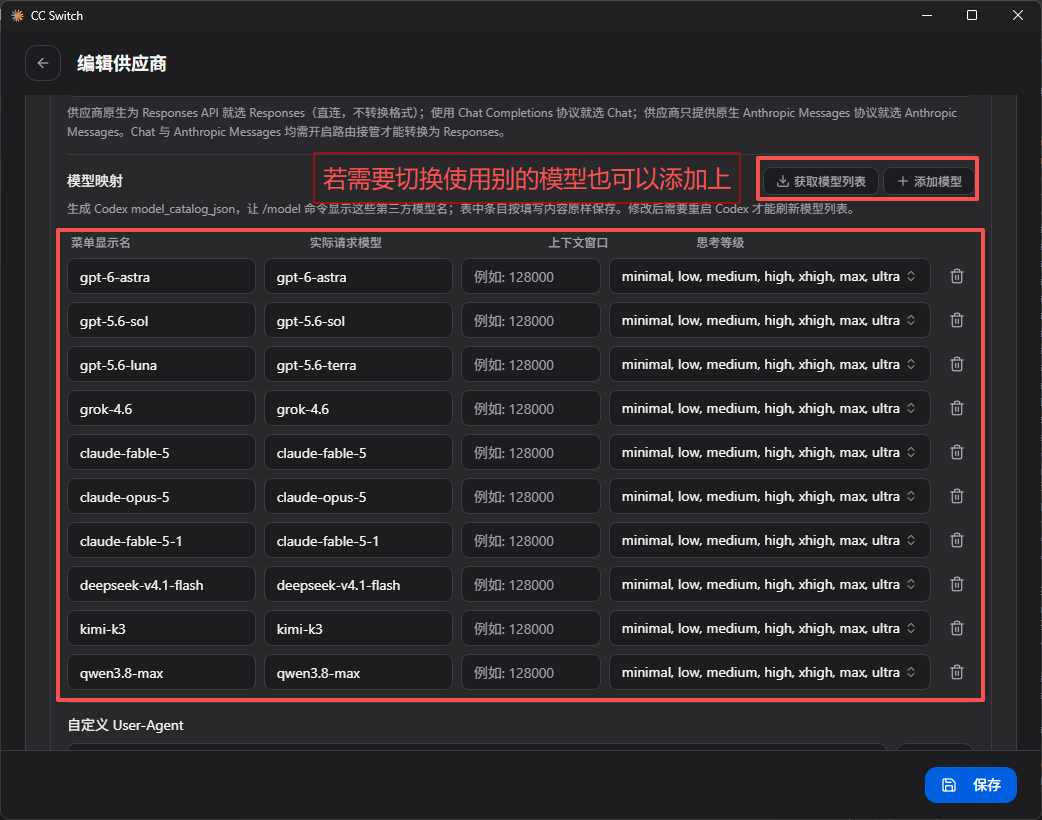
Task: Edit actual request model deepseek-v4.1-flash
Action: tap(358, 585)
